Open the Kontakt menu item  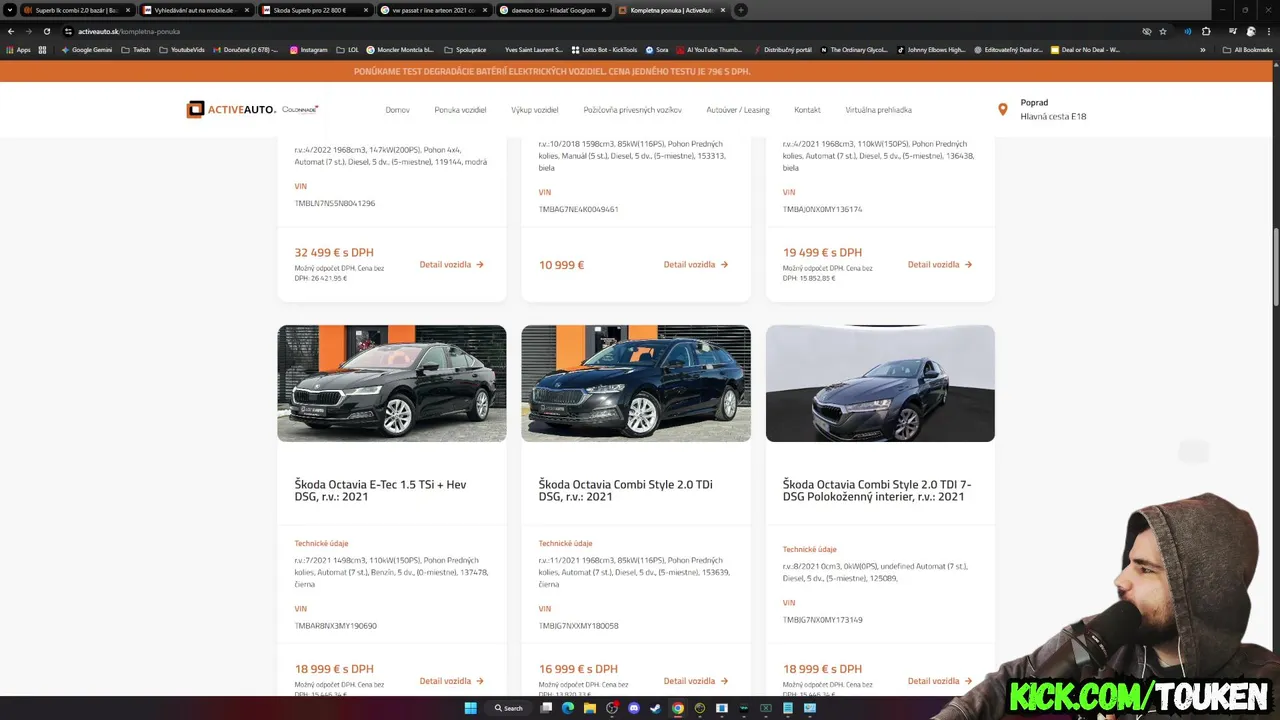[x=807, y=110]
